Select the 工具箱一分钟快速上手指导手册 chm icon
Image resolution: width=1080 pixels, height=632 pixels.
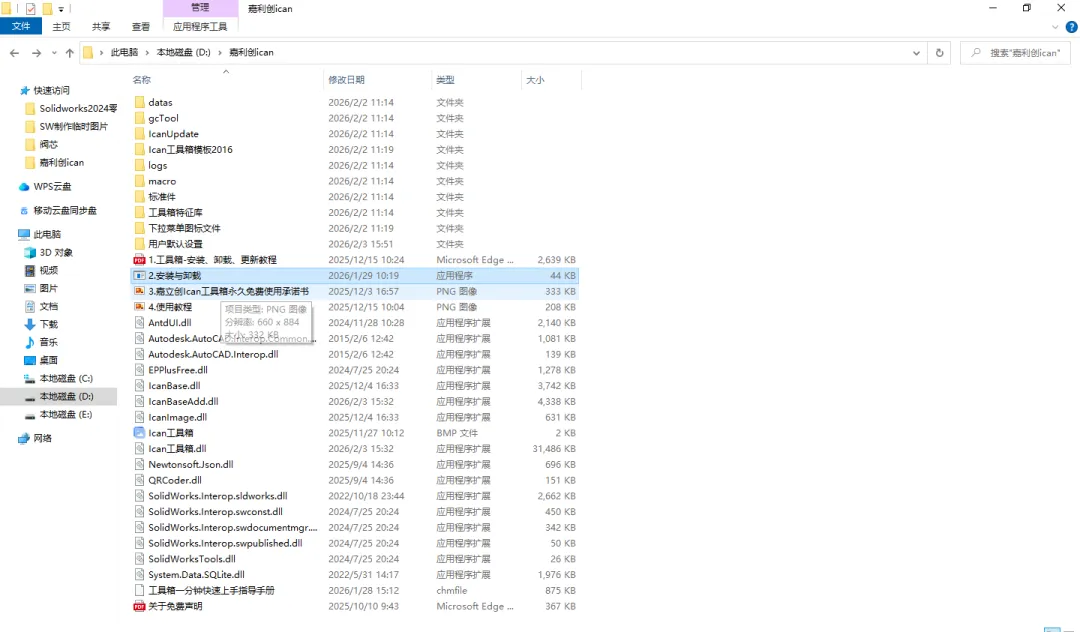[x=139, y=591]
